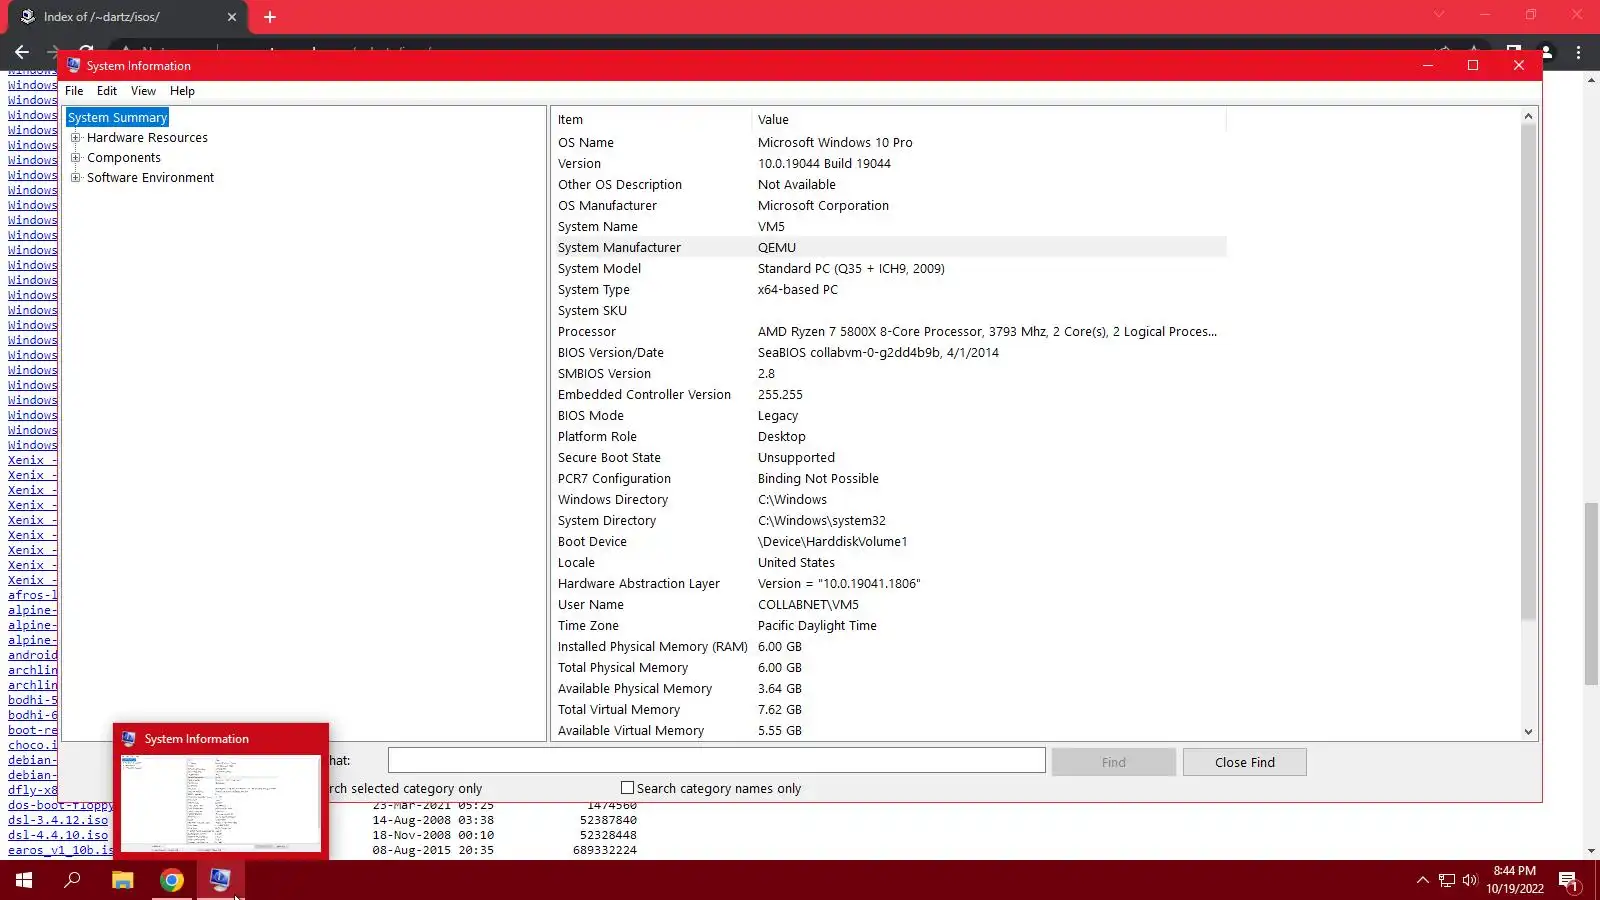
Task: Click the details list vertical scrollbar thumb
Action: (1528, 372)
